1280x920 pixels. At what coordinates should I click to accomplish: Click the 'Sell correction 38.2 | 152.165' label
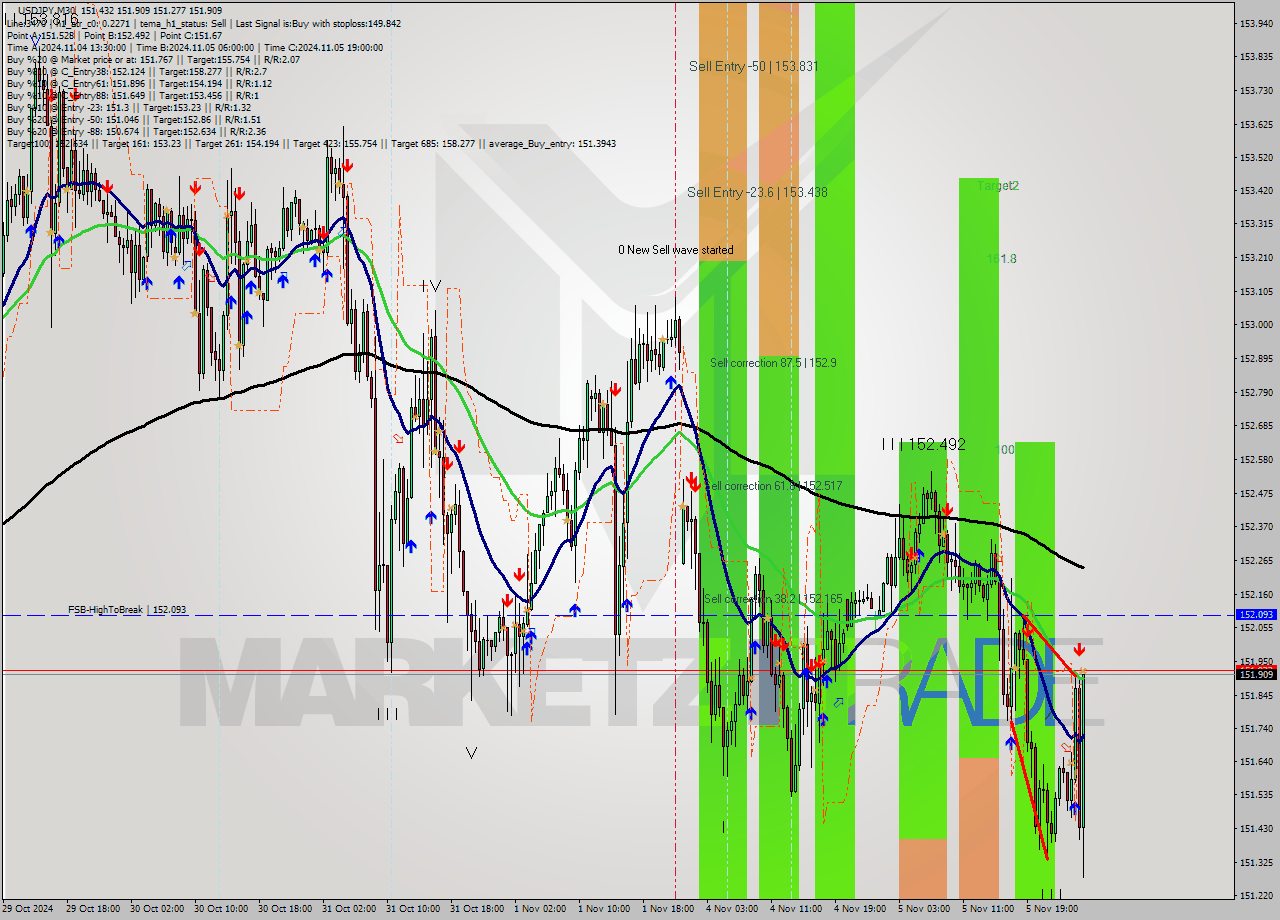773,599
